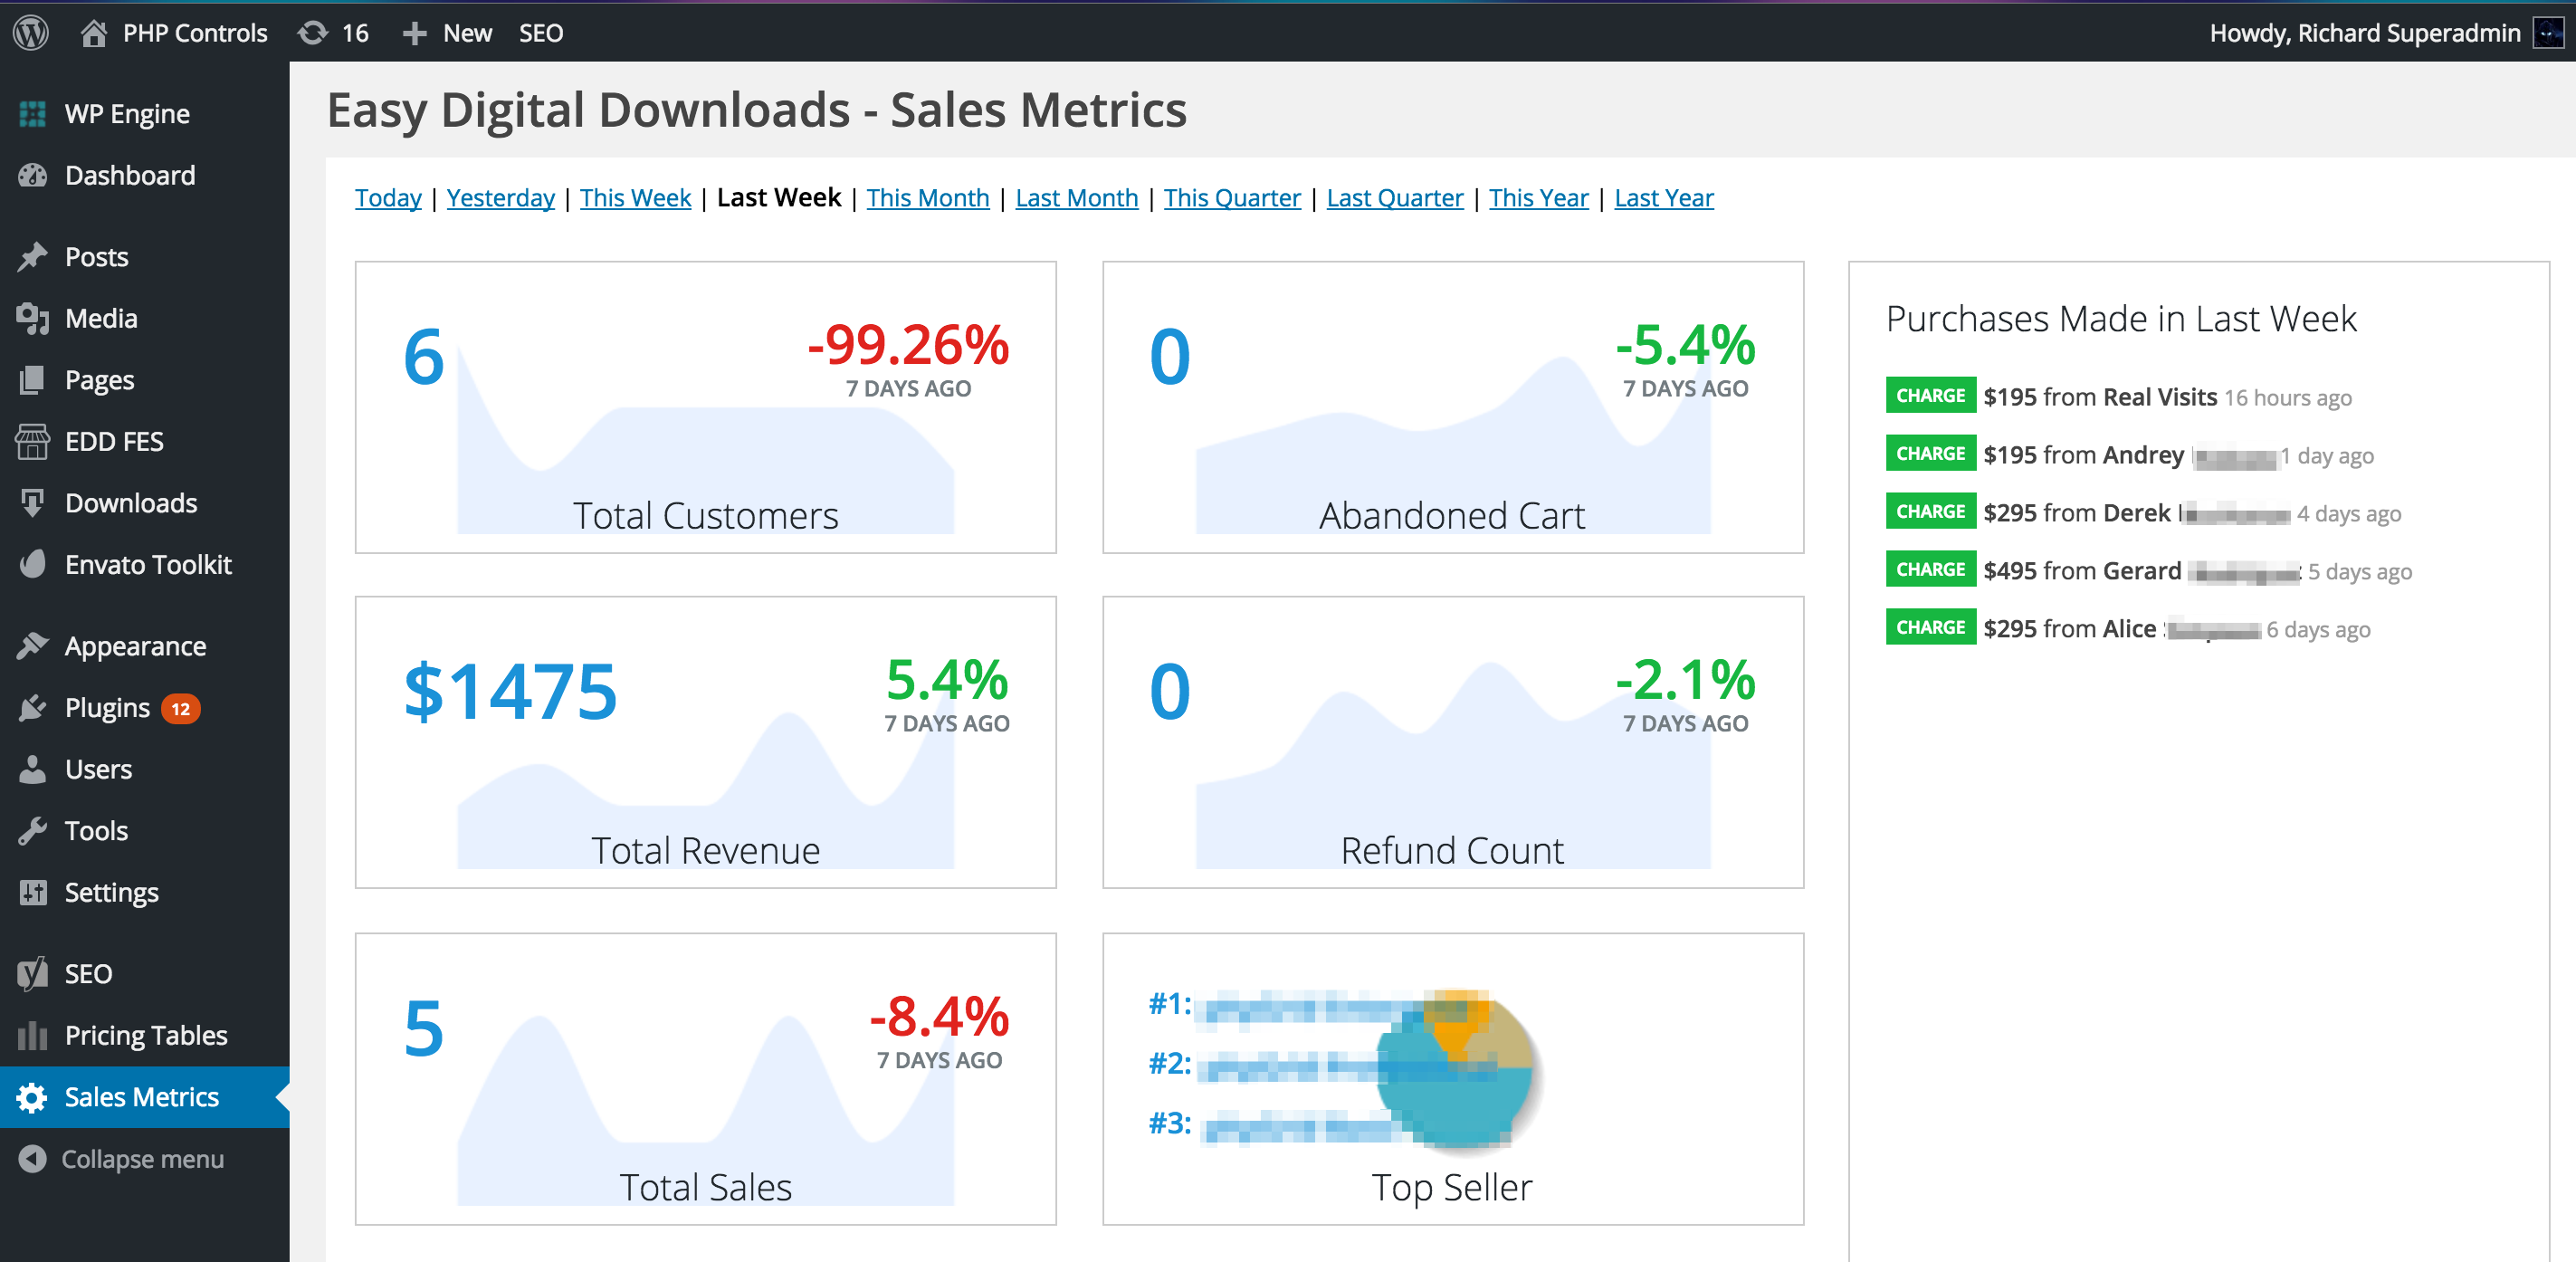This screenshot has height=1262, width=2576.
Task: Click the $495 from Gerard purchase text
Action: pyautogui.click(x=2082, y=571)
